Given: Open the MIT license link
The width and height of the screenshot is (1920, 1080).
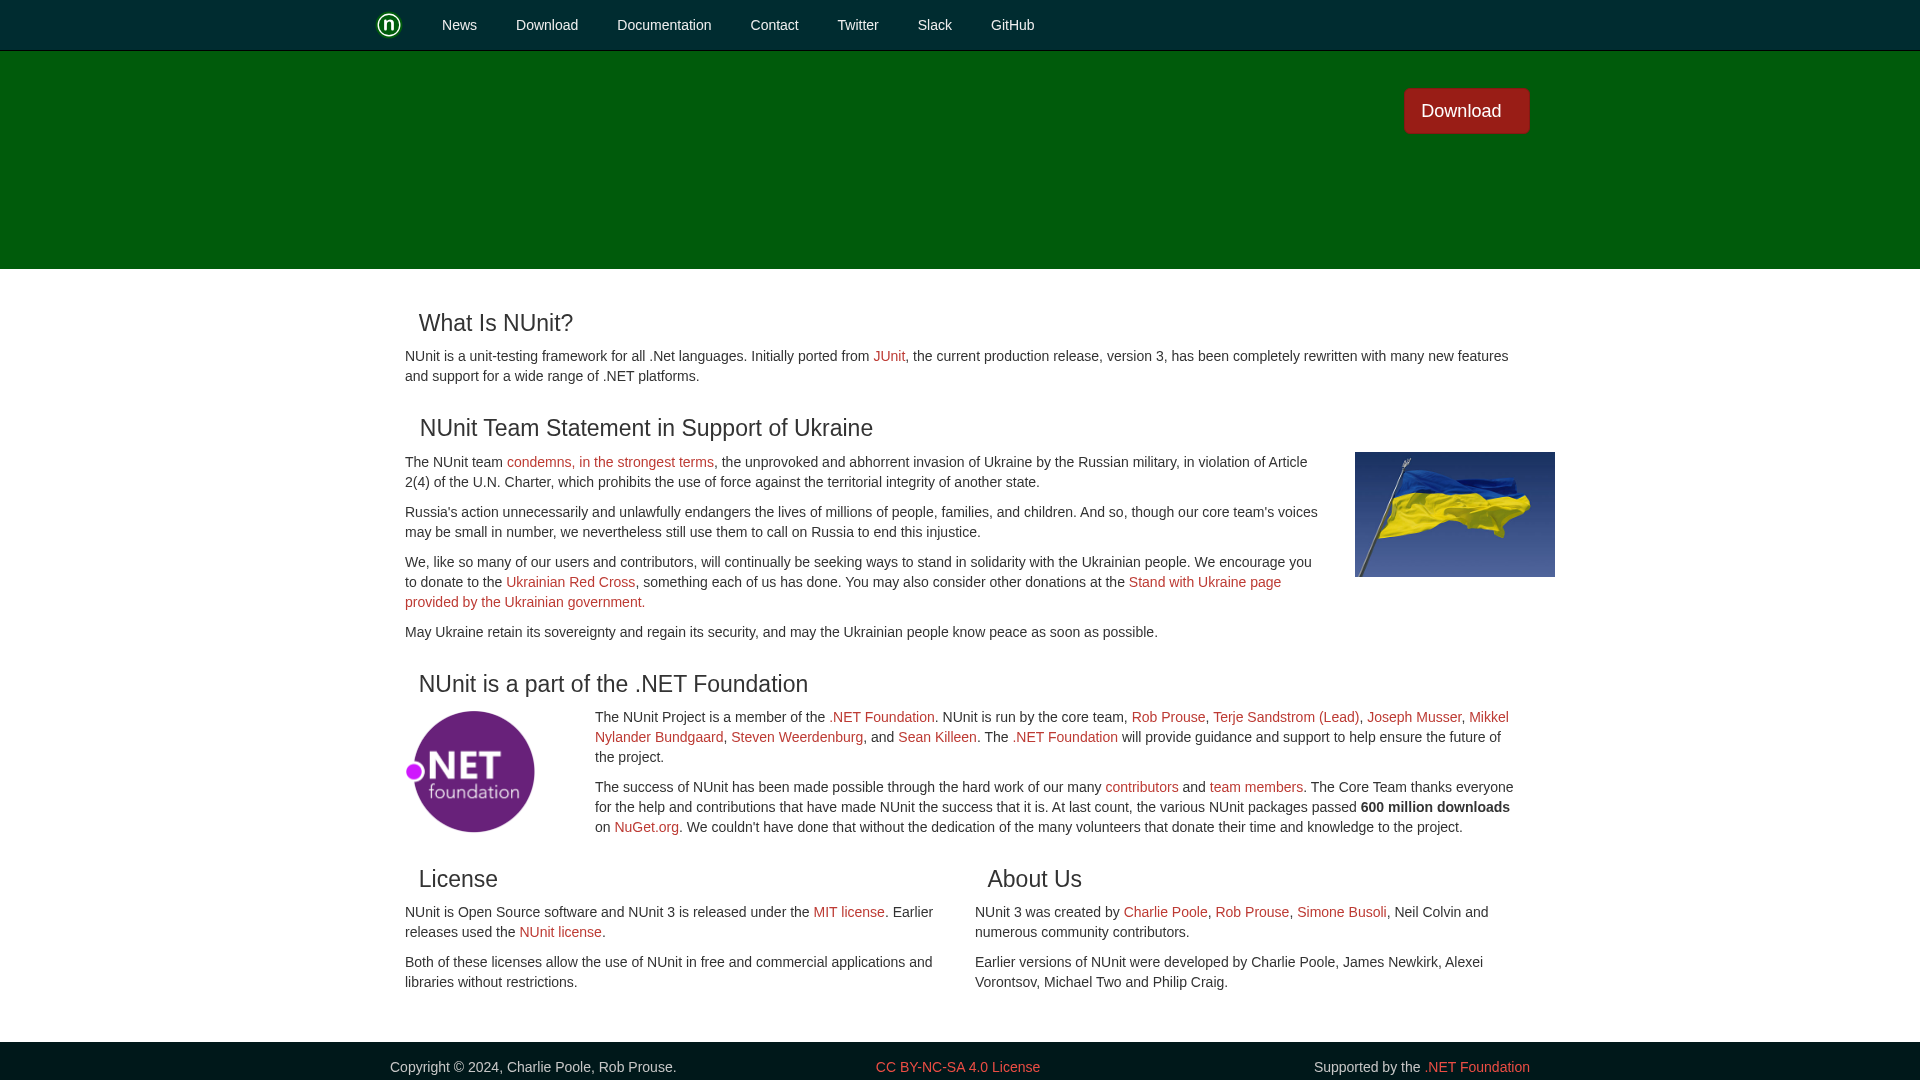Looking at the screenshot, I should [848, 912].
